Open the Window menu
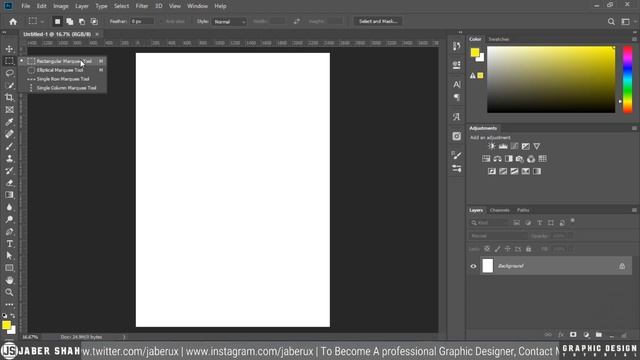Viewport: 640px width, 360px height. pos(197,6)
